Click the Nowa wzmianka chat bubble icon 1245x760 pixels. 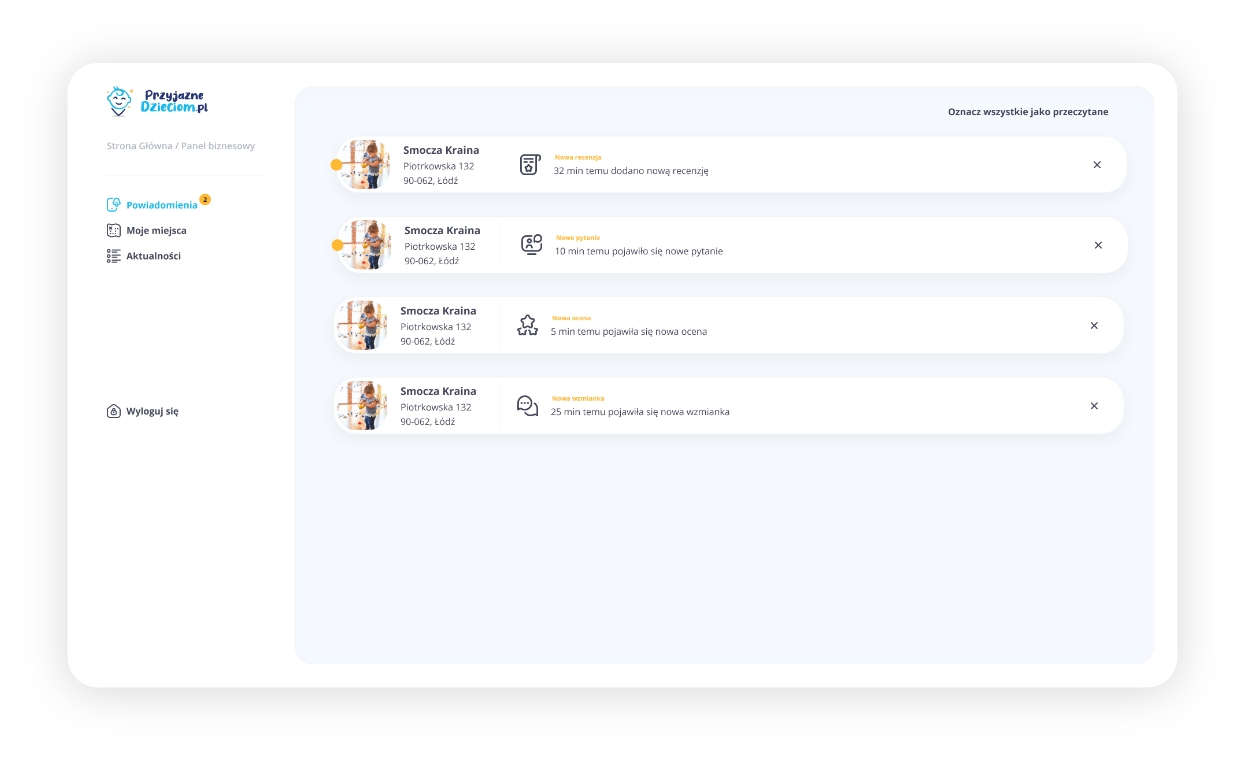coord(527,405)
